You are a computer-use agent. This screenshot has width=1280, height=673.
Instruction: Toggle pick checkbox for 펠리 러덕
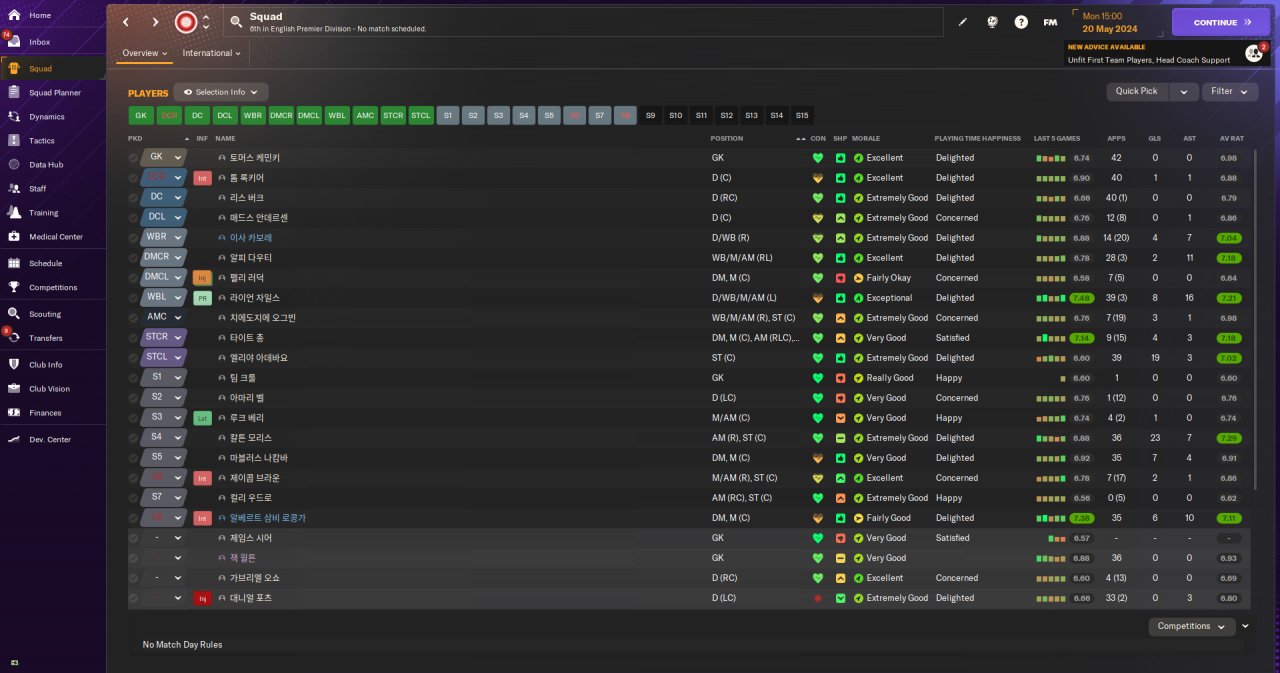(x=134, y=278)
